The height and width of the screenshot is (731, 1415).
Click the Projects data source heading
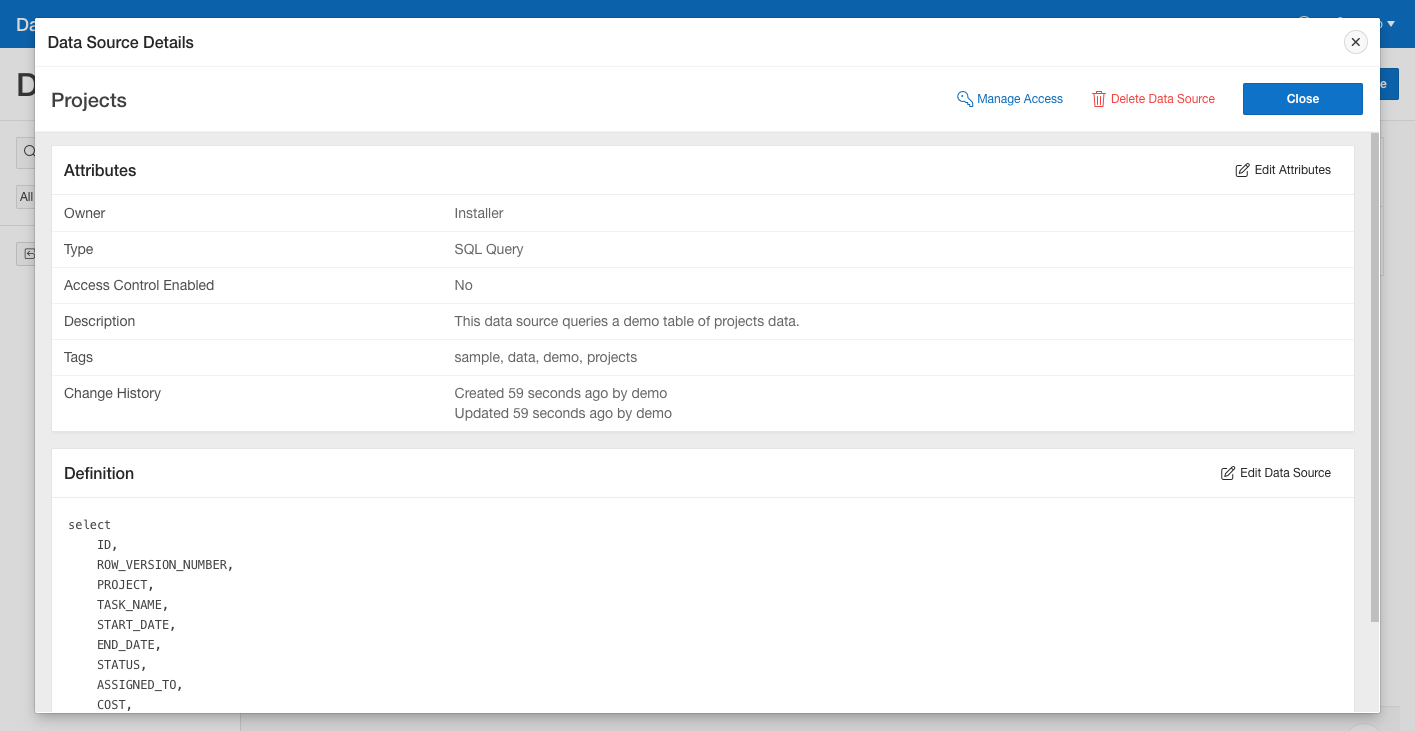(x=89, y=100)
